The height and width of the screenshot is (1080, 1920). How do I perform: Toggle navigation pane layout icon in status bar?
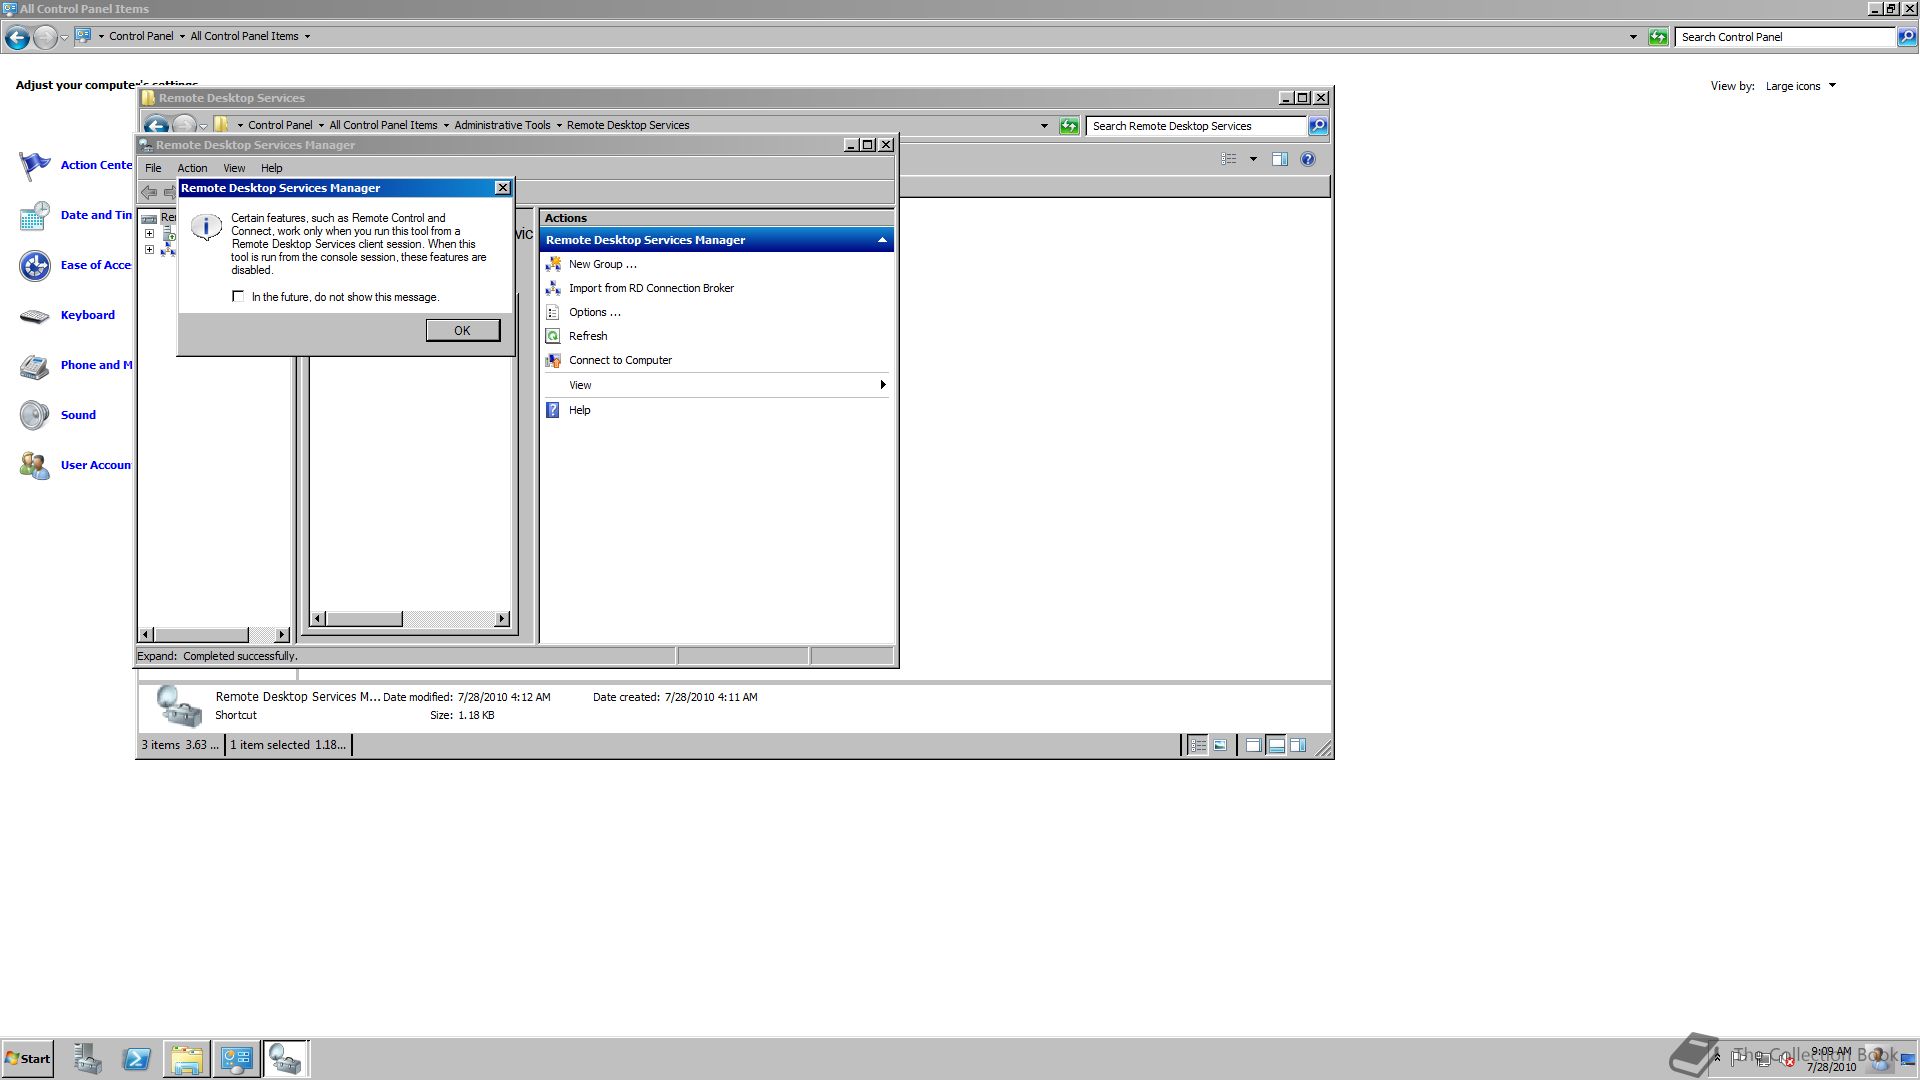point(1253,745)
